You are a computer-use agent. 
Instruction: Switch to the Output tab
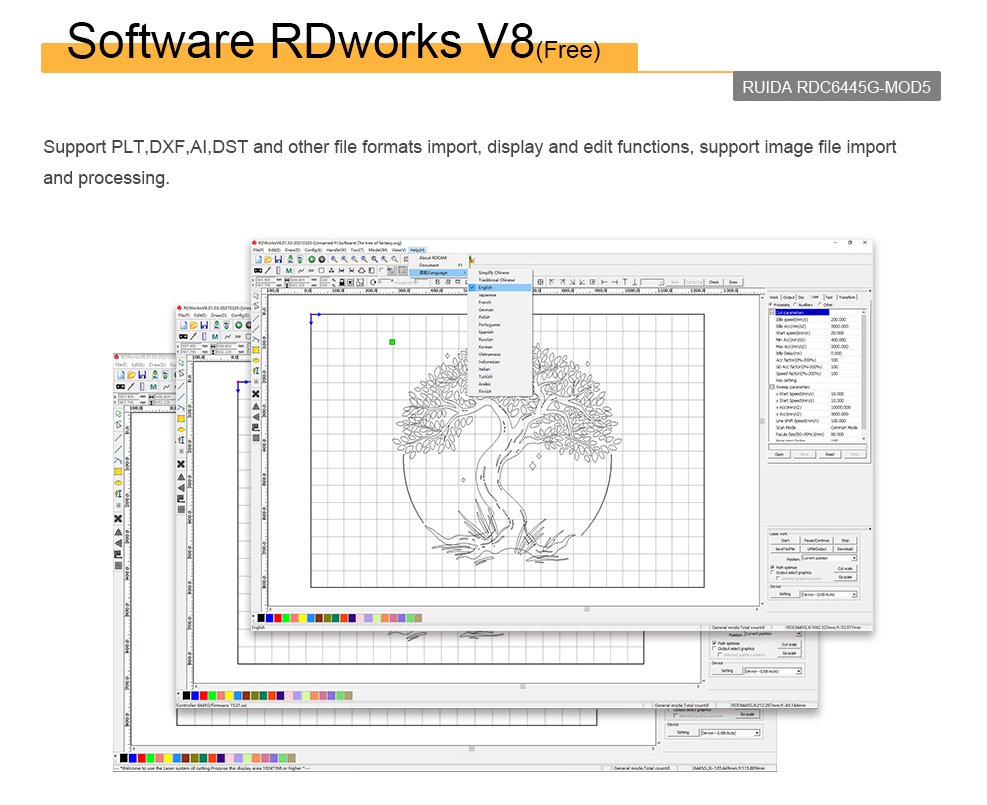789,297
